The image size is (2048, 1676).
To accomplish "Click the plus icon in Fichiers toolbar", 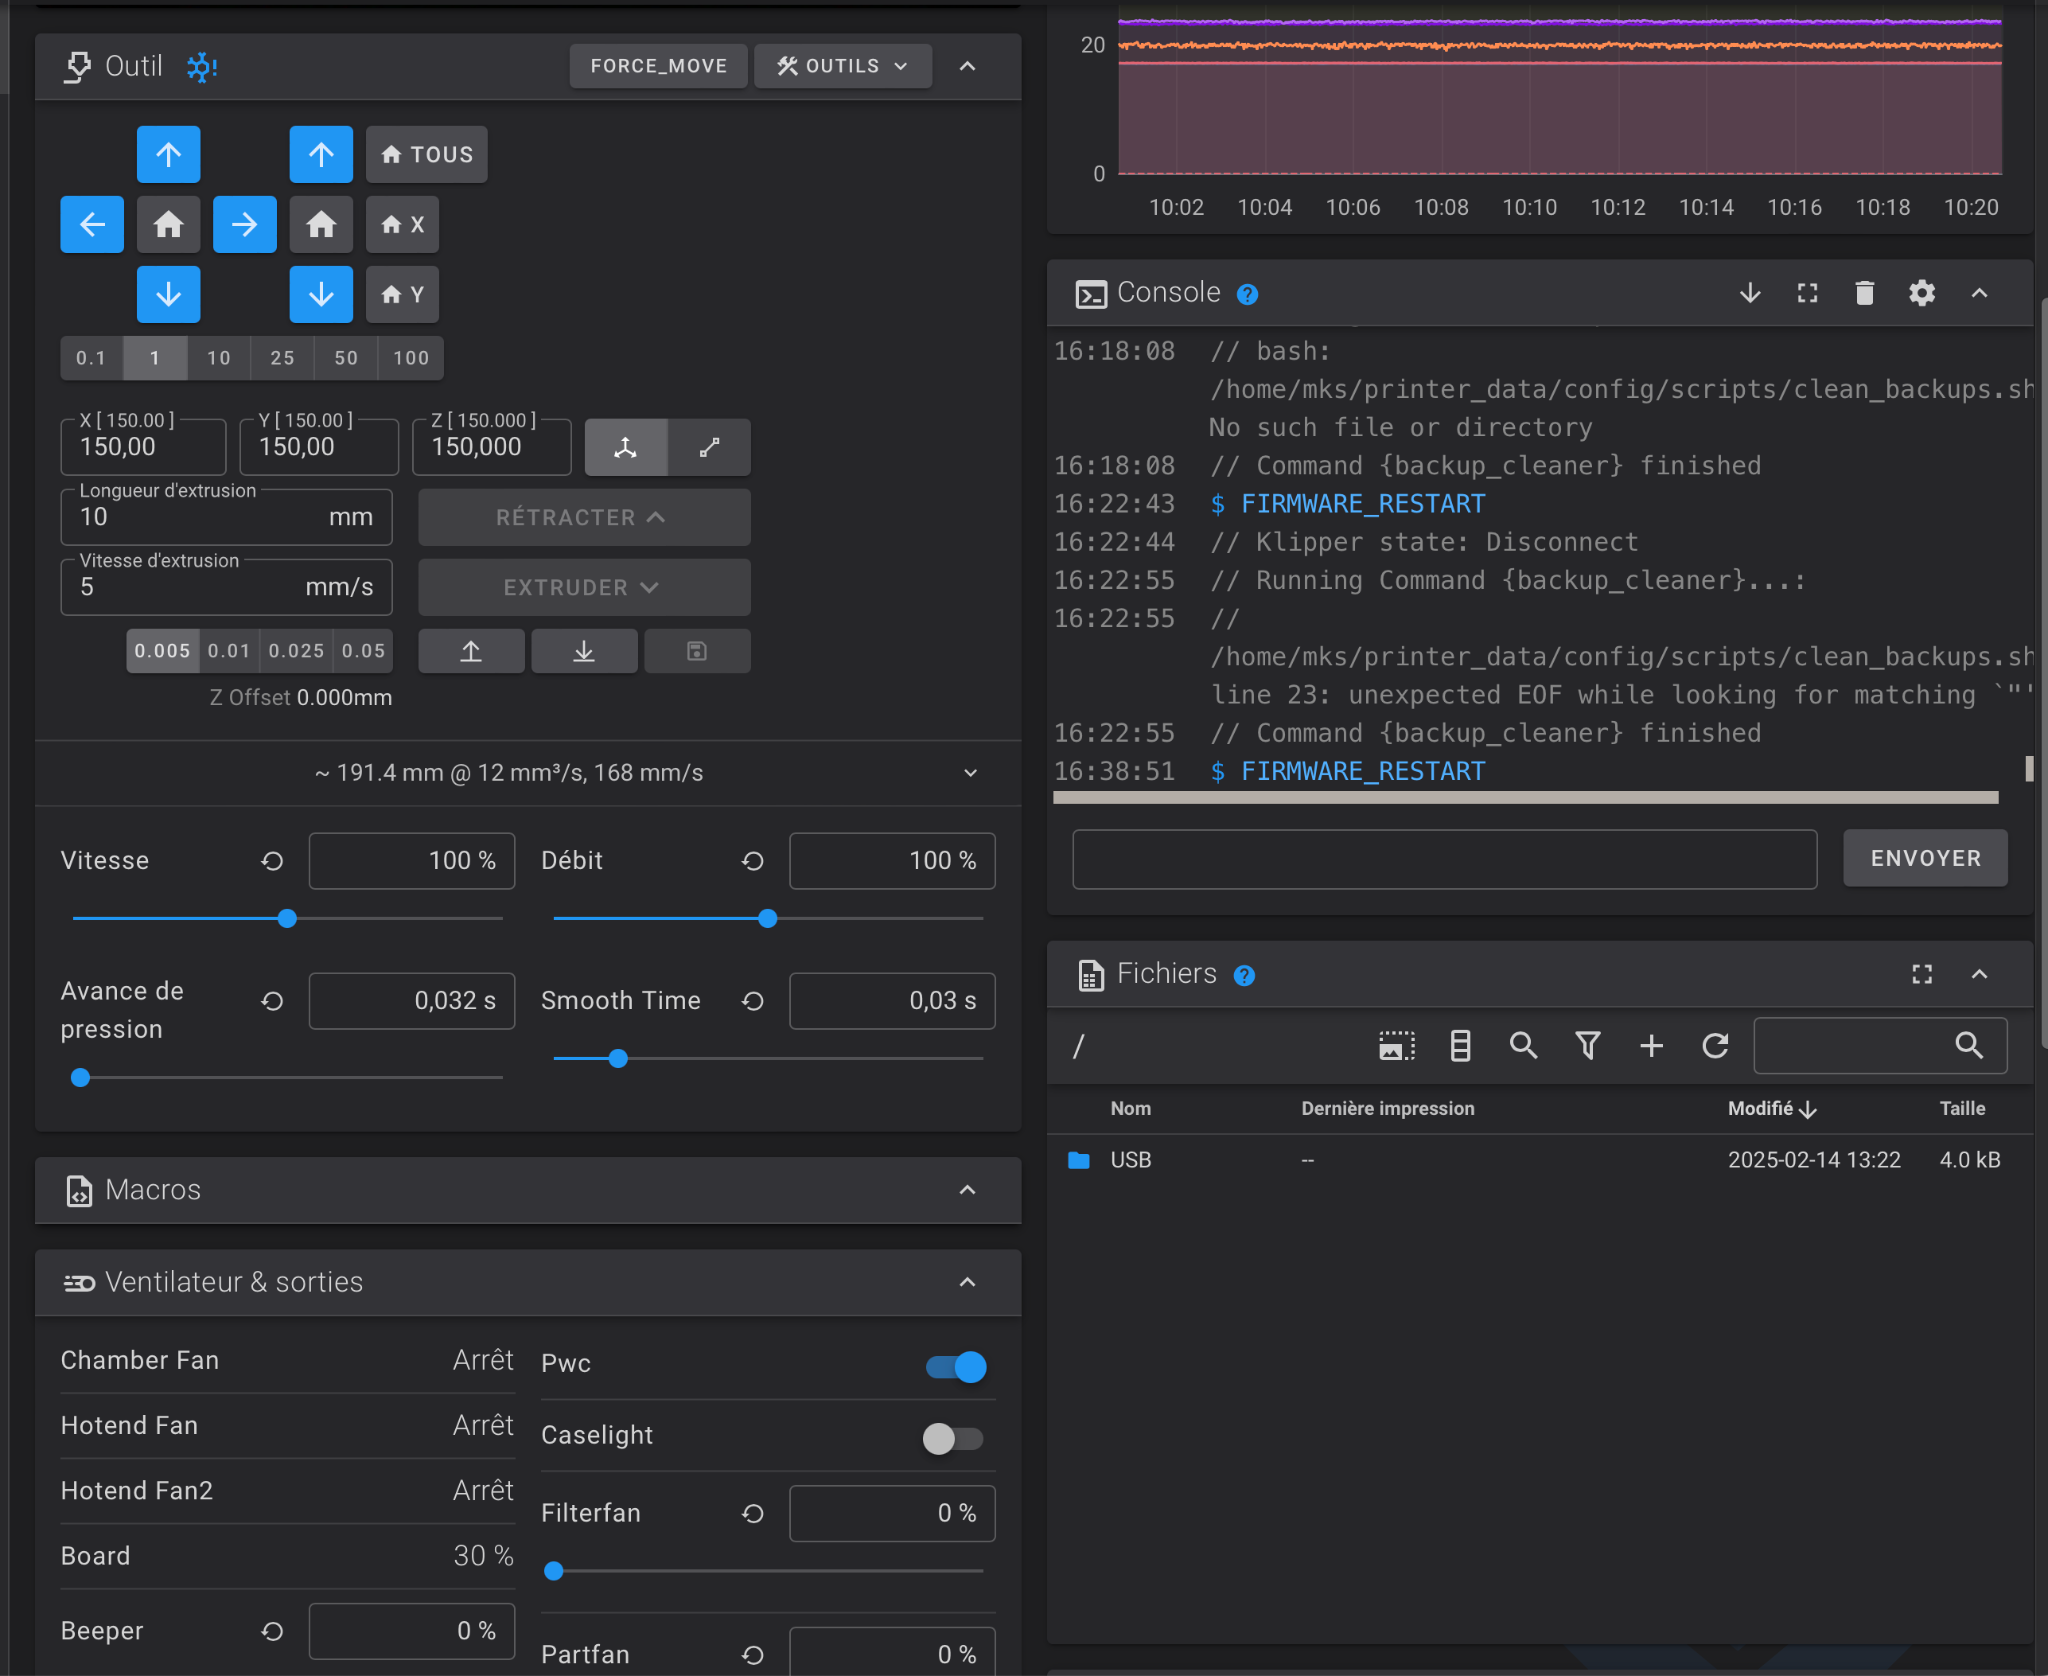I will pos(1651,1046).
